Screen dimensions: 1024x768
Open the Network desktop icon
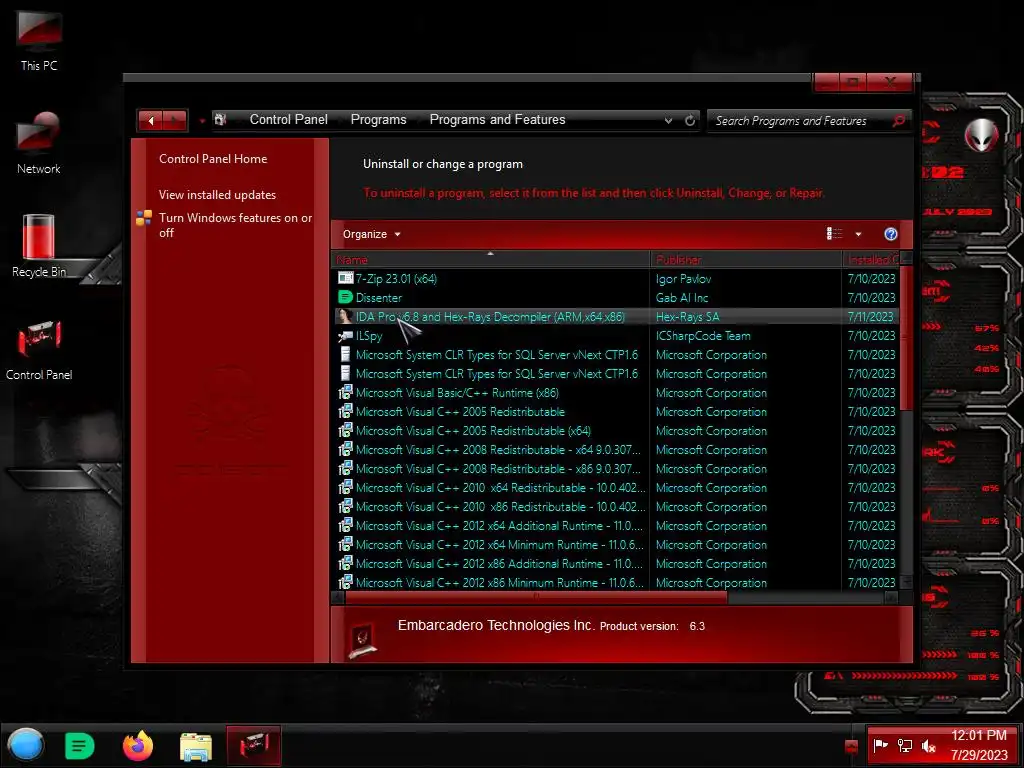pos(39,143)
